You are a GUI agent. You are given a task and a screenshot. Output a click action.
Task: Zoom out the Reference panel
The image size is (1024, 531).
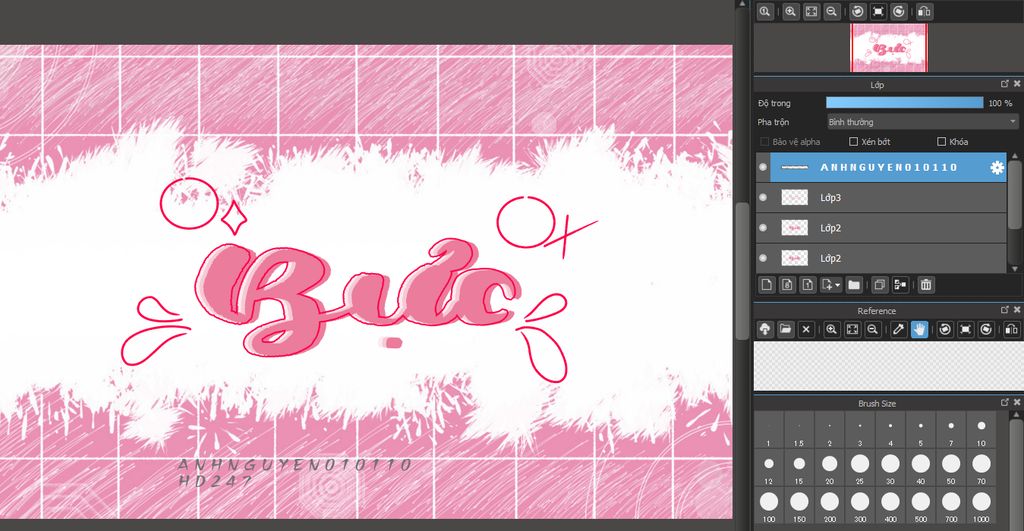click(x=872, y=329)
